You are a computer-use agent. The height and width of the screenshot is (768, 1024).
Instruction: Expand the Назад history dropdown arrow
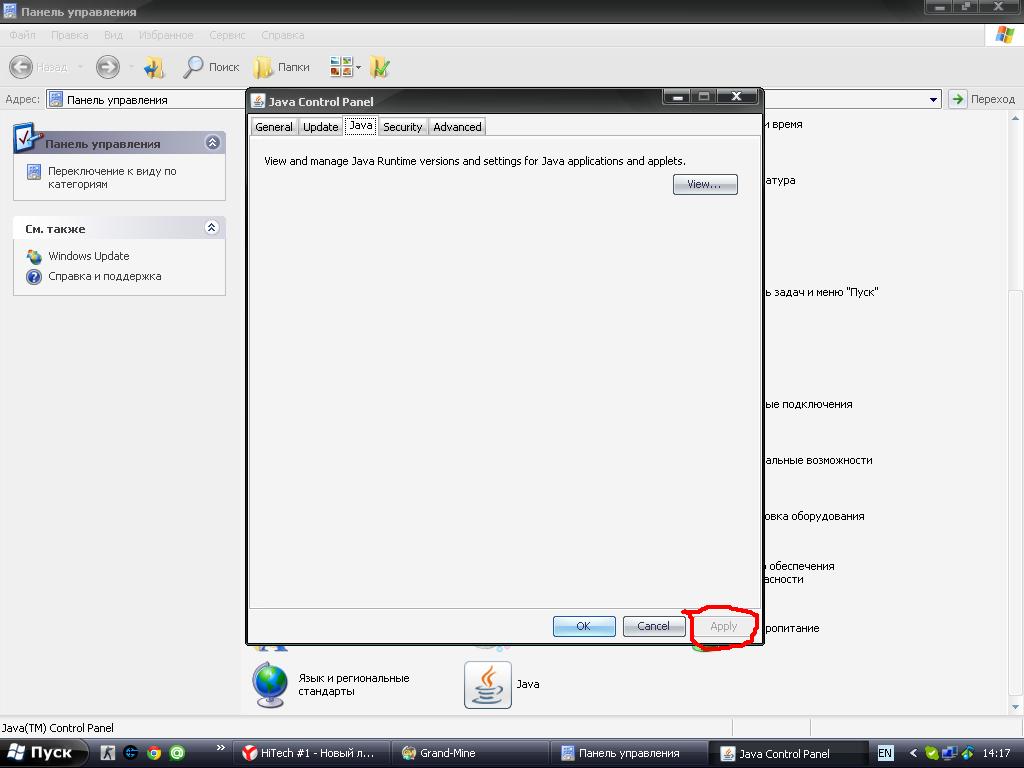(80, 67)
